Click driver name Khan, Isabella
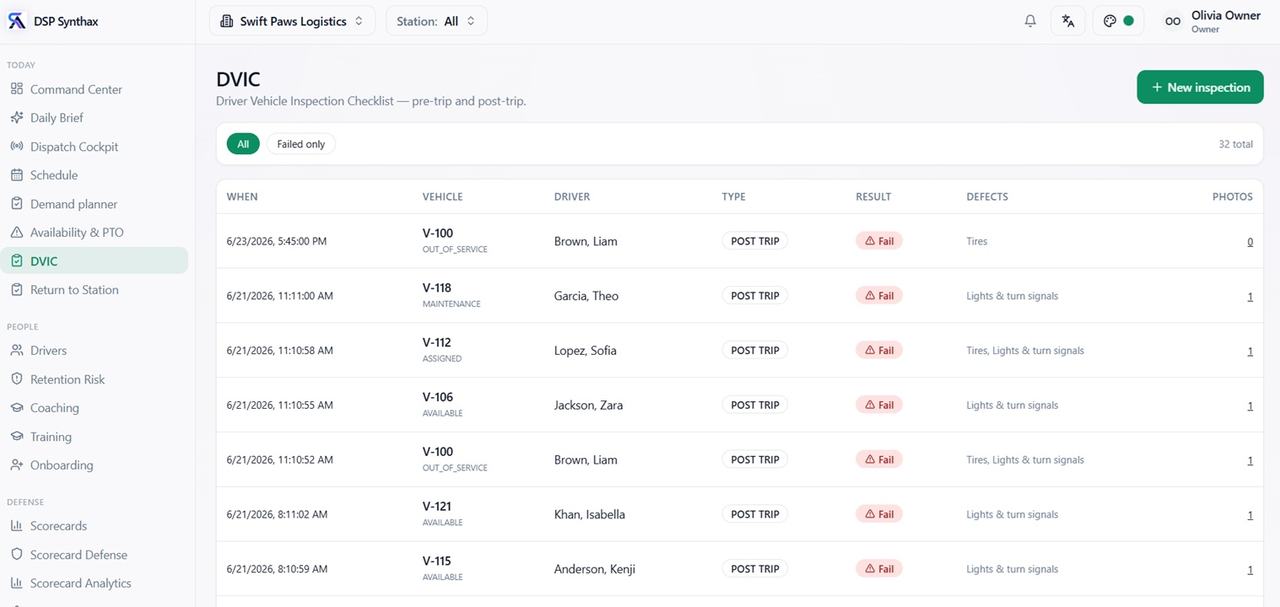This screenshot has height=607, width=1280. coord(589,515)
